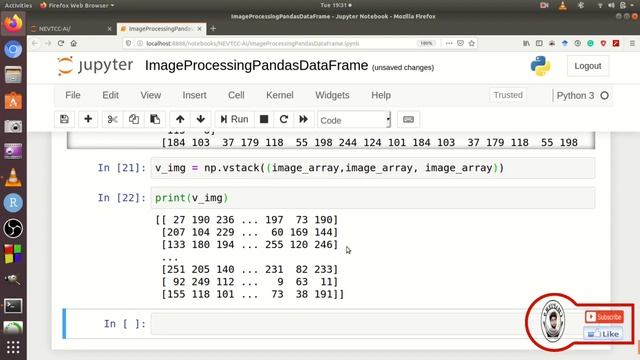Click the Logout button
The width and height of the screenshot is (640, 360).
pos(588,66)
